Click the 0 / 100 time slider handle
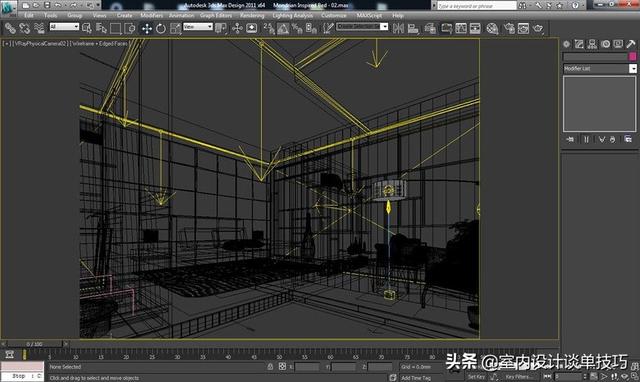The width and height of the screenshot is (640, 382). 35,344
